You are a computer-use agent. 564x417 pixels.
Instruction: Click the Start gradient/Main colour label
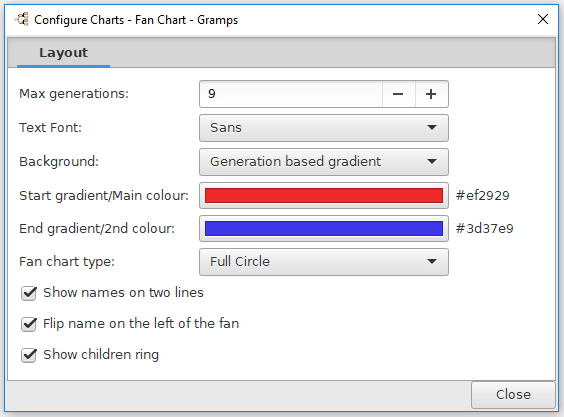104,196
